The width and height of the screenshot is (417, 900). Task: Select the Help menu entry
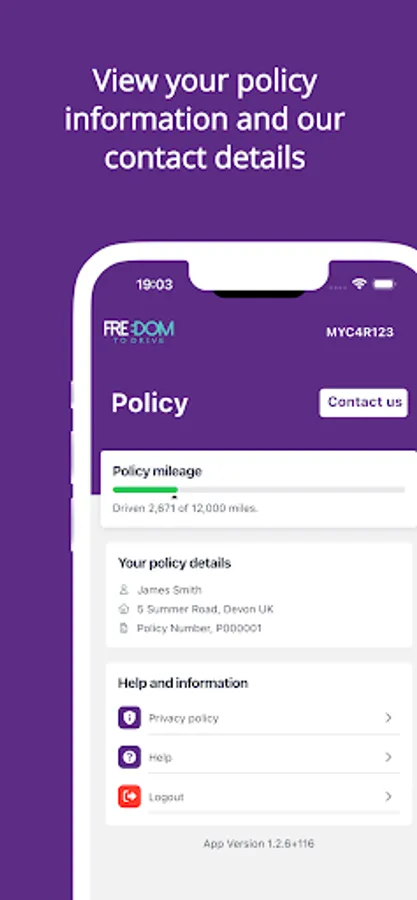coord(259,757)
